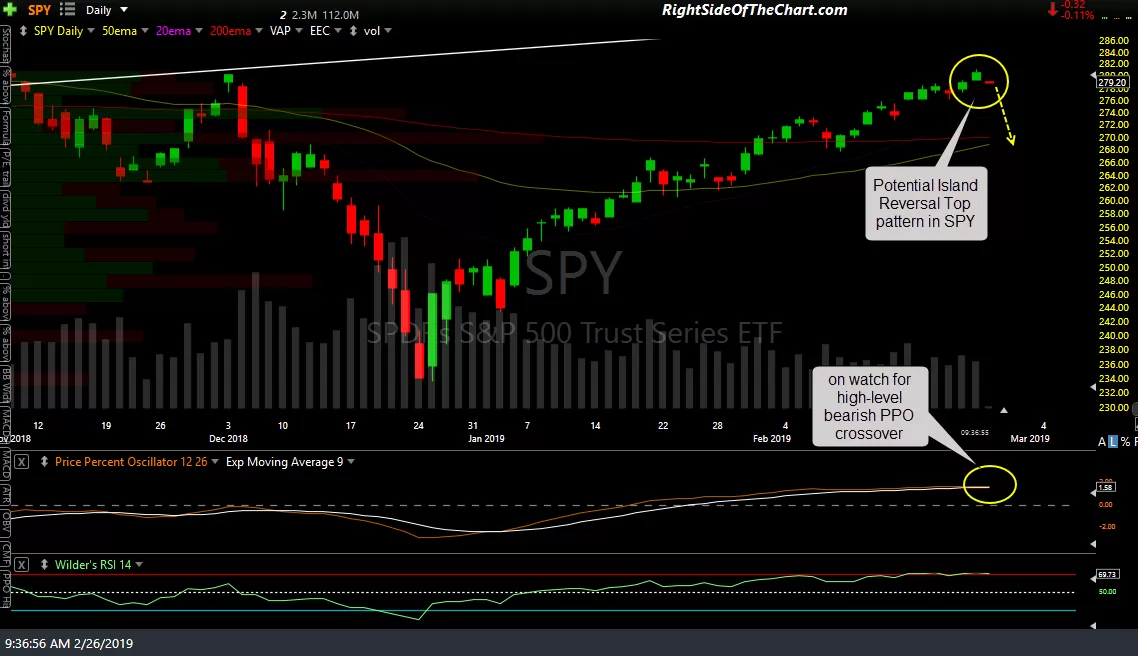The image size is (1138, 656).
Task: Click the move arrows beside vol
Action: click(353, 30)
